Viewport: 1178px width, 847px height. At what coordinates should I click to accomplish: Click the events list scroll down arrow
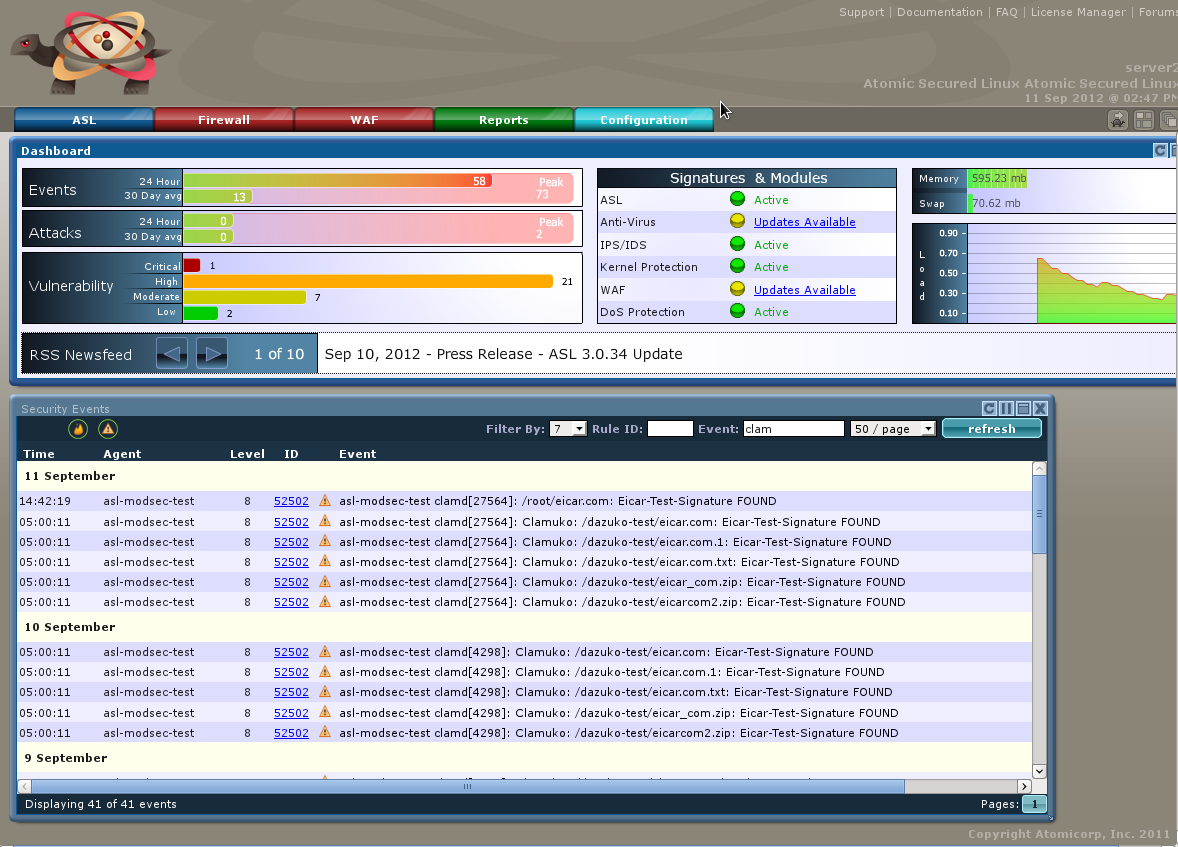1040,771
